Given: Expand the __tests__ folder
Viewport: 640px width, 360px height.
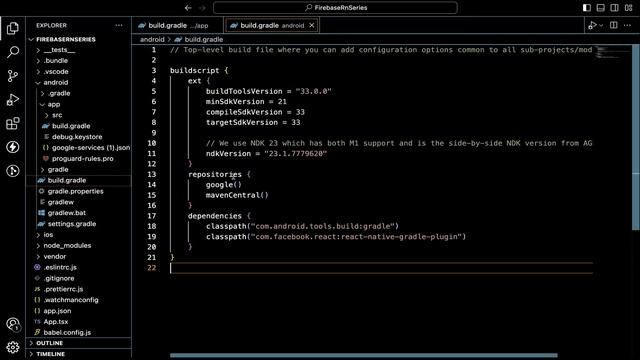Looking at the screenshot, I should [x=78, y=50].
